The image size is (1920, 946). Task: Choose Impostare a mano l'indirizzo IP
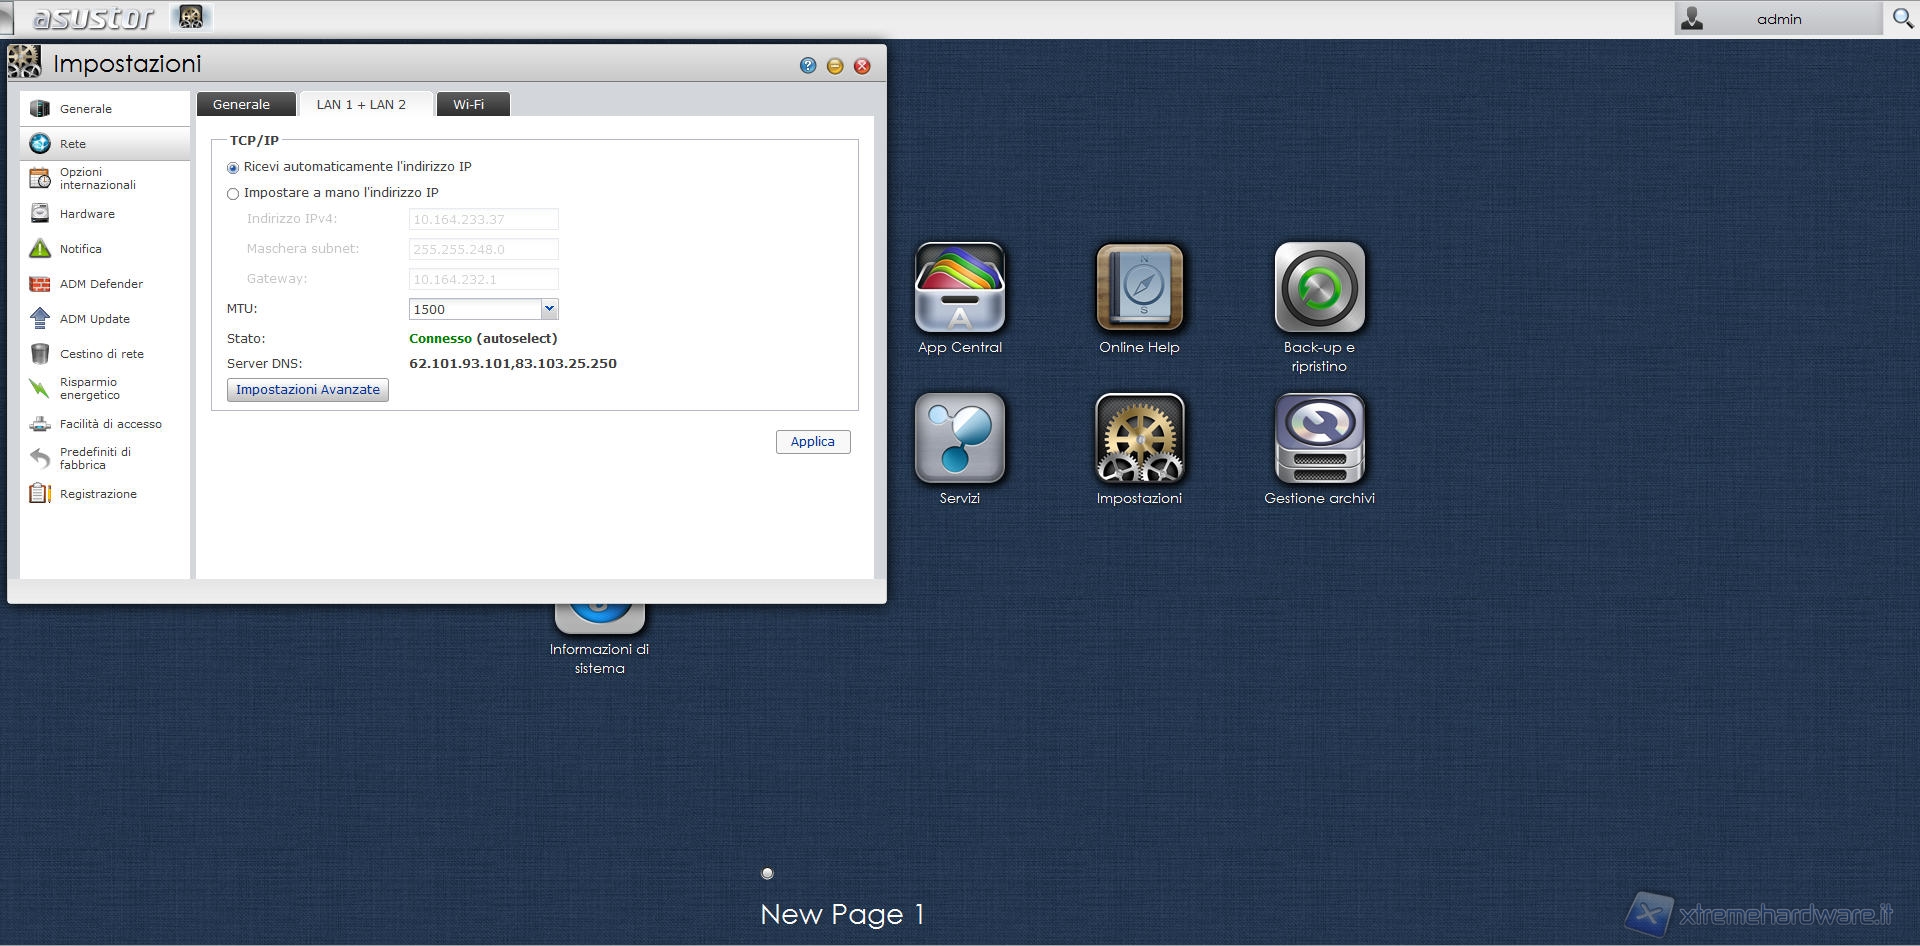[x=233, y=194]
